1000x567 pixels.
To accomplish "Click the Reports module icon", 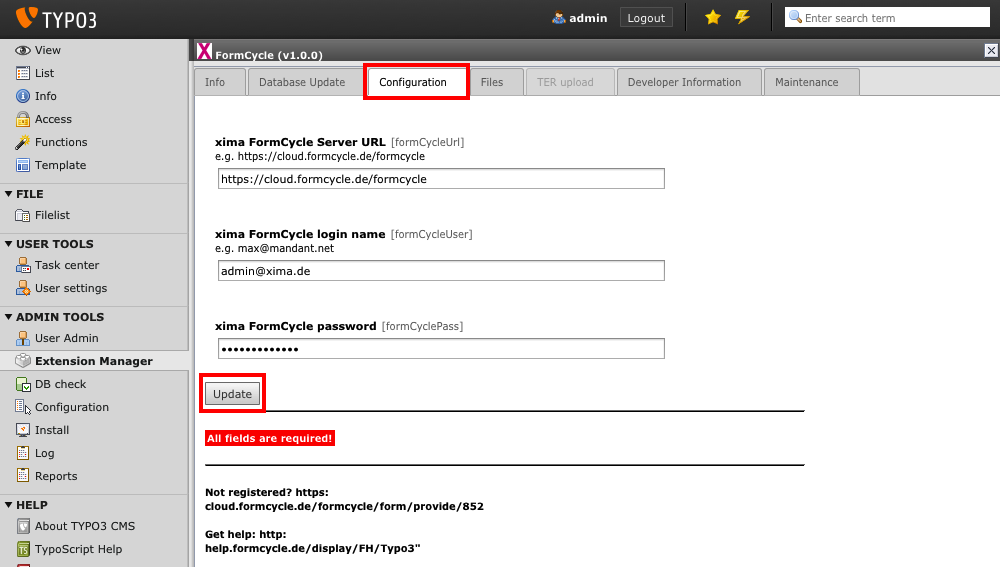I will click(23, 476).
